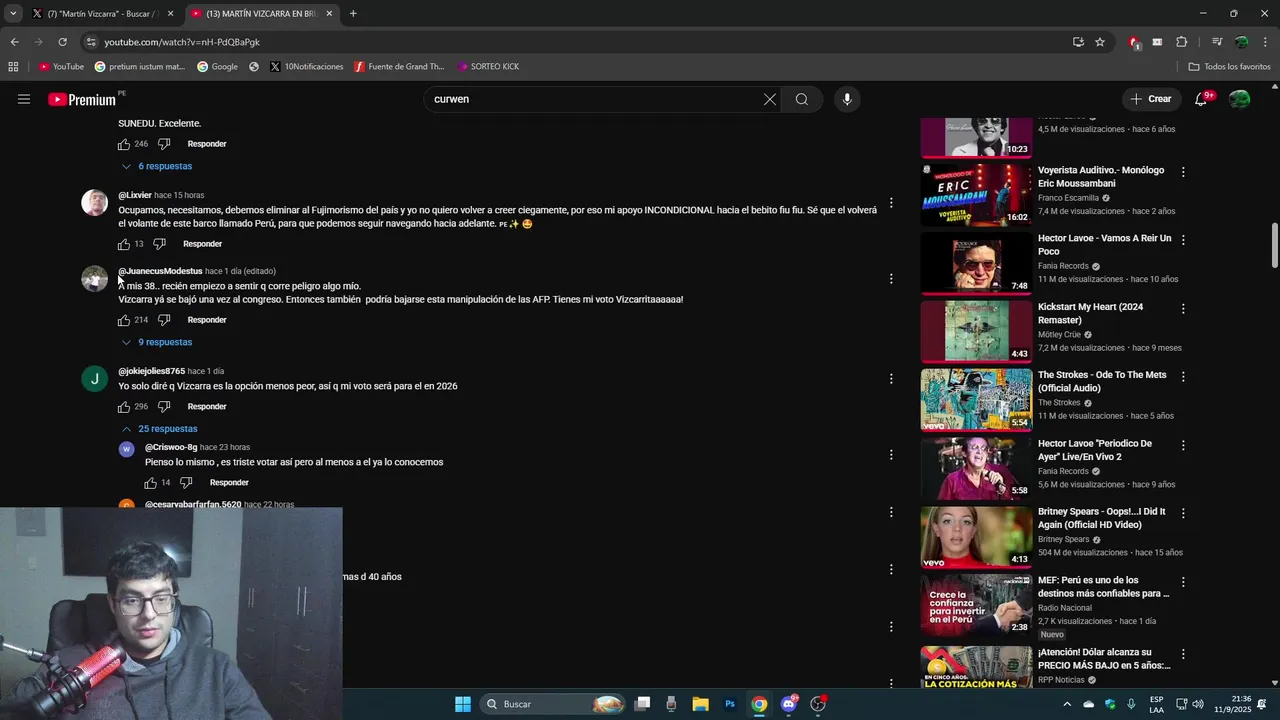Reply to the @JuanecusModestus comment
This screenshot has height=720, width=1280.
click(207, 320)
